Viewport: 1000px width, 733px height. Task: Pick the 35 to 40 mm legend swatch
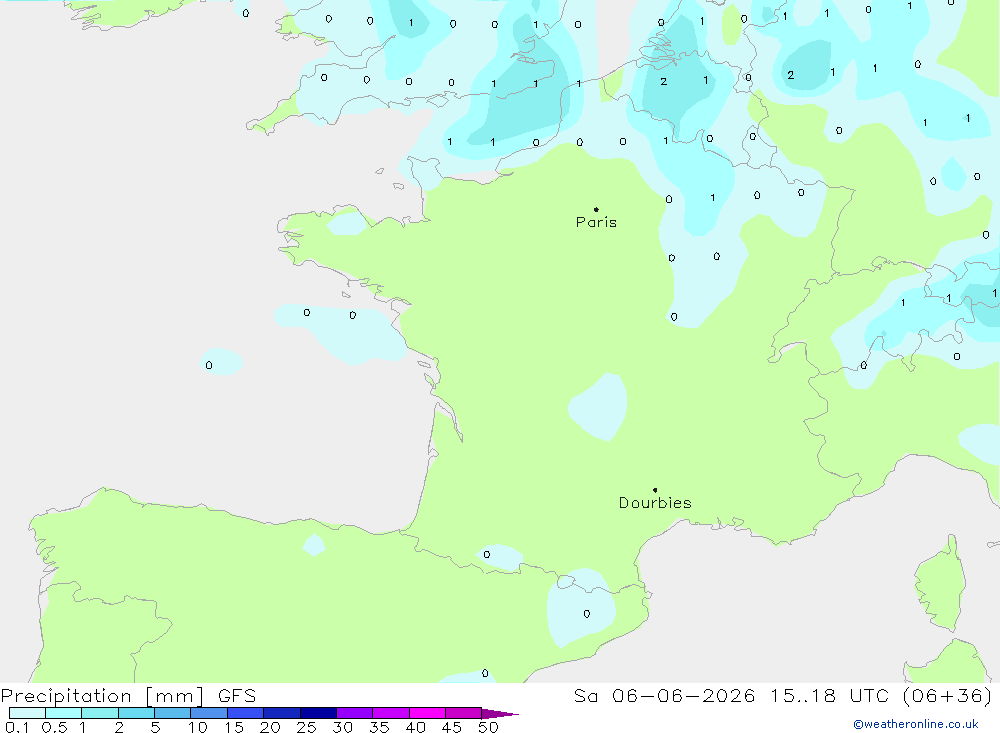click(x=391, y=713)
